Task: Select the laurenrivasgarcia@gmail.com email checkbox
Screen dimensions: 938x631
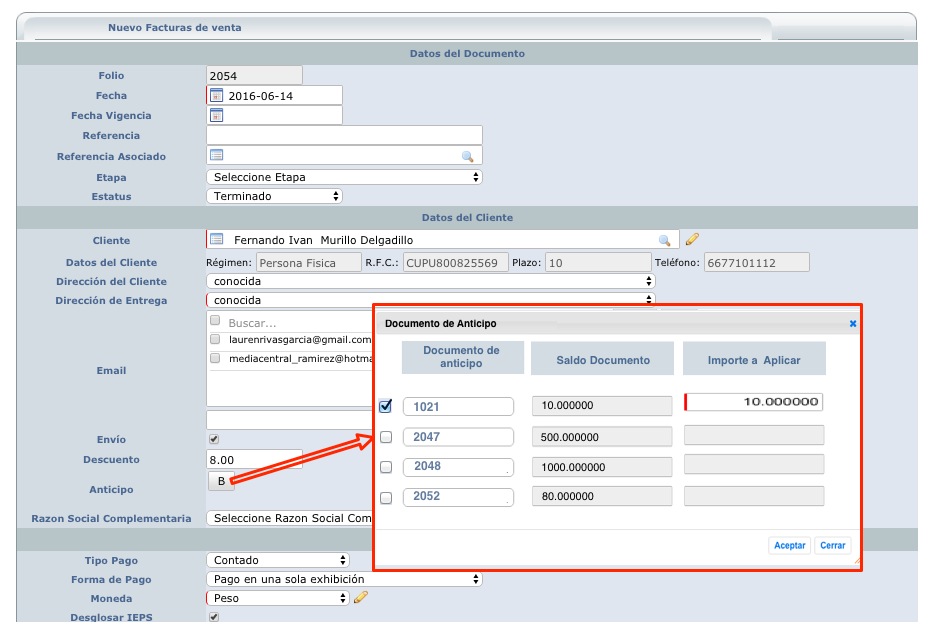Action: [x=215, y=339]
